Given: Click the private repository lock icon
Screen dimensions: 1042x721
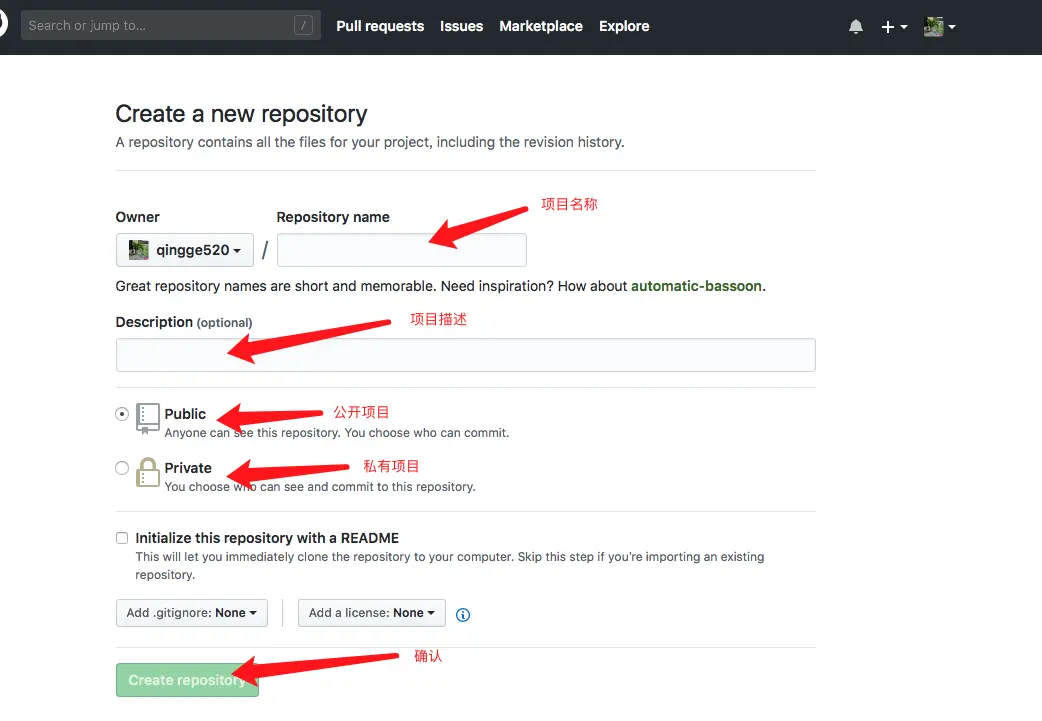Looking at the screenshot, I should pyautogui.click(x=148, y=472).
